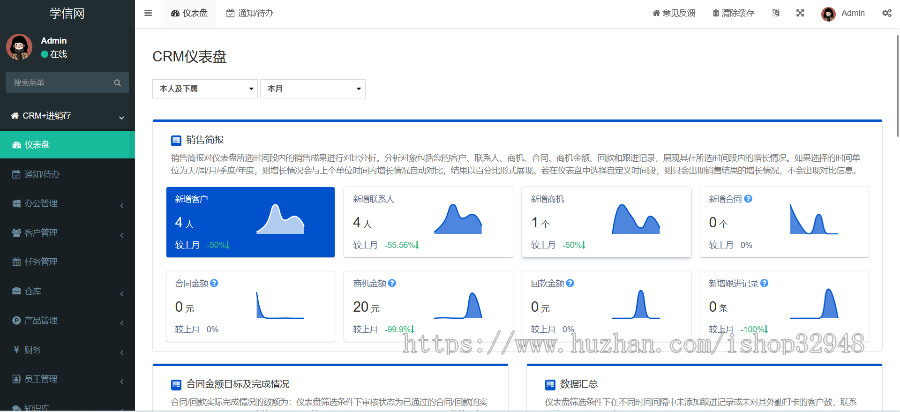This screenshot has height=412, width=900.
Task: Open 通知/待办 in the sidebar
Action: coord(67,174)
